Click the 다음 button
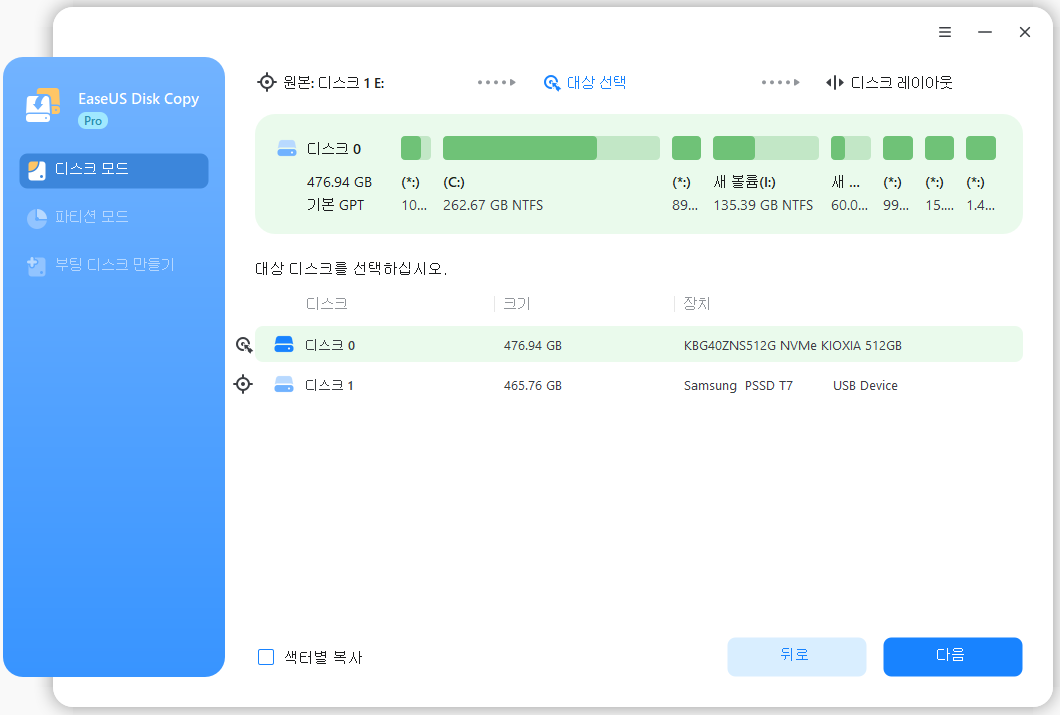 click(x=952, y=656)
